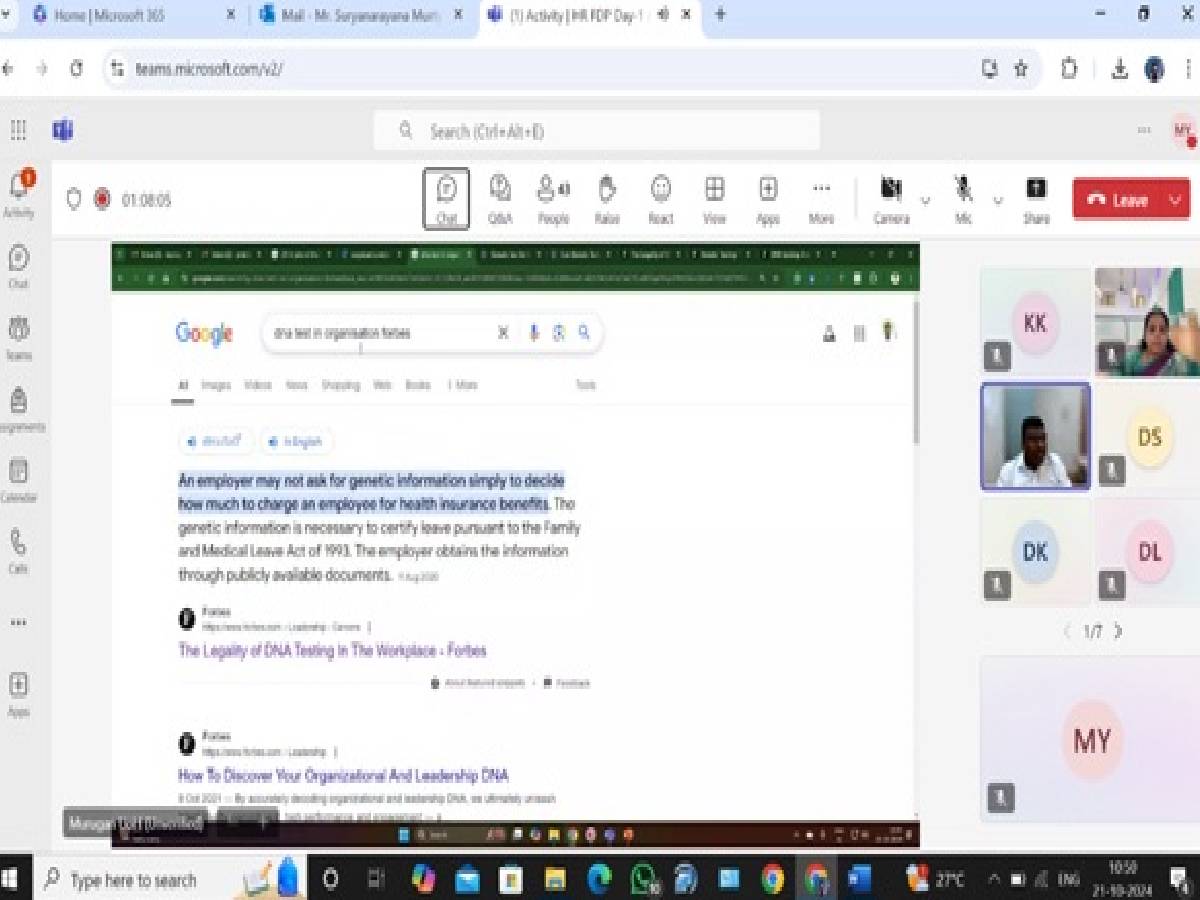Click the More options ellipsis in meeting toolbar
Viewport: 1200px width, 900px height.
coord(821,198)
